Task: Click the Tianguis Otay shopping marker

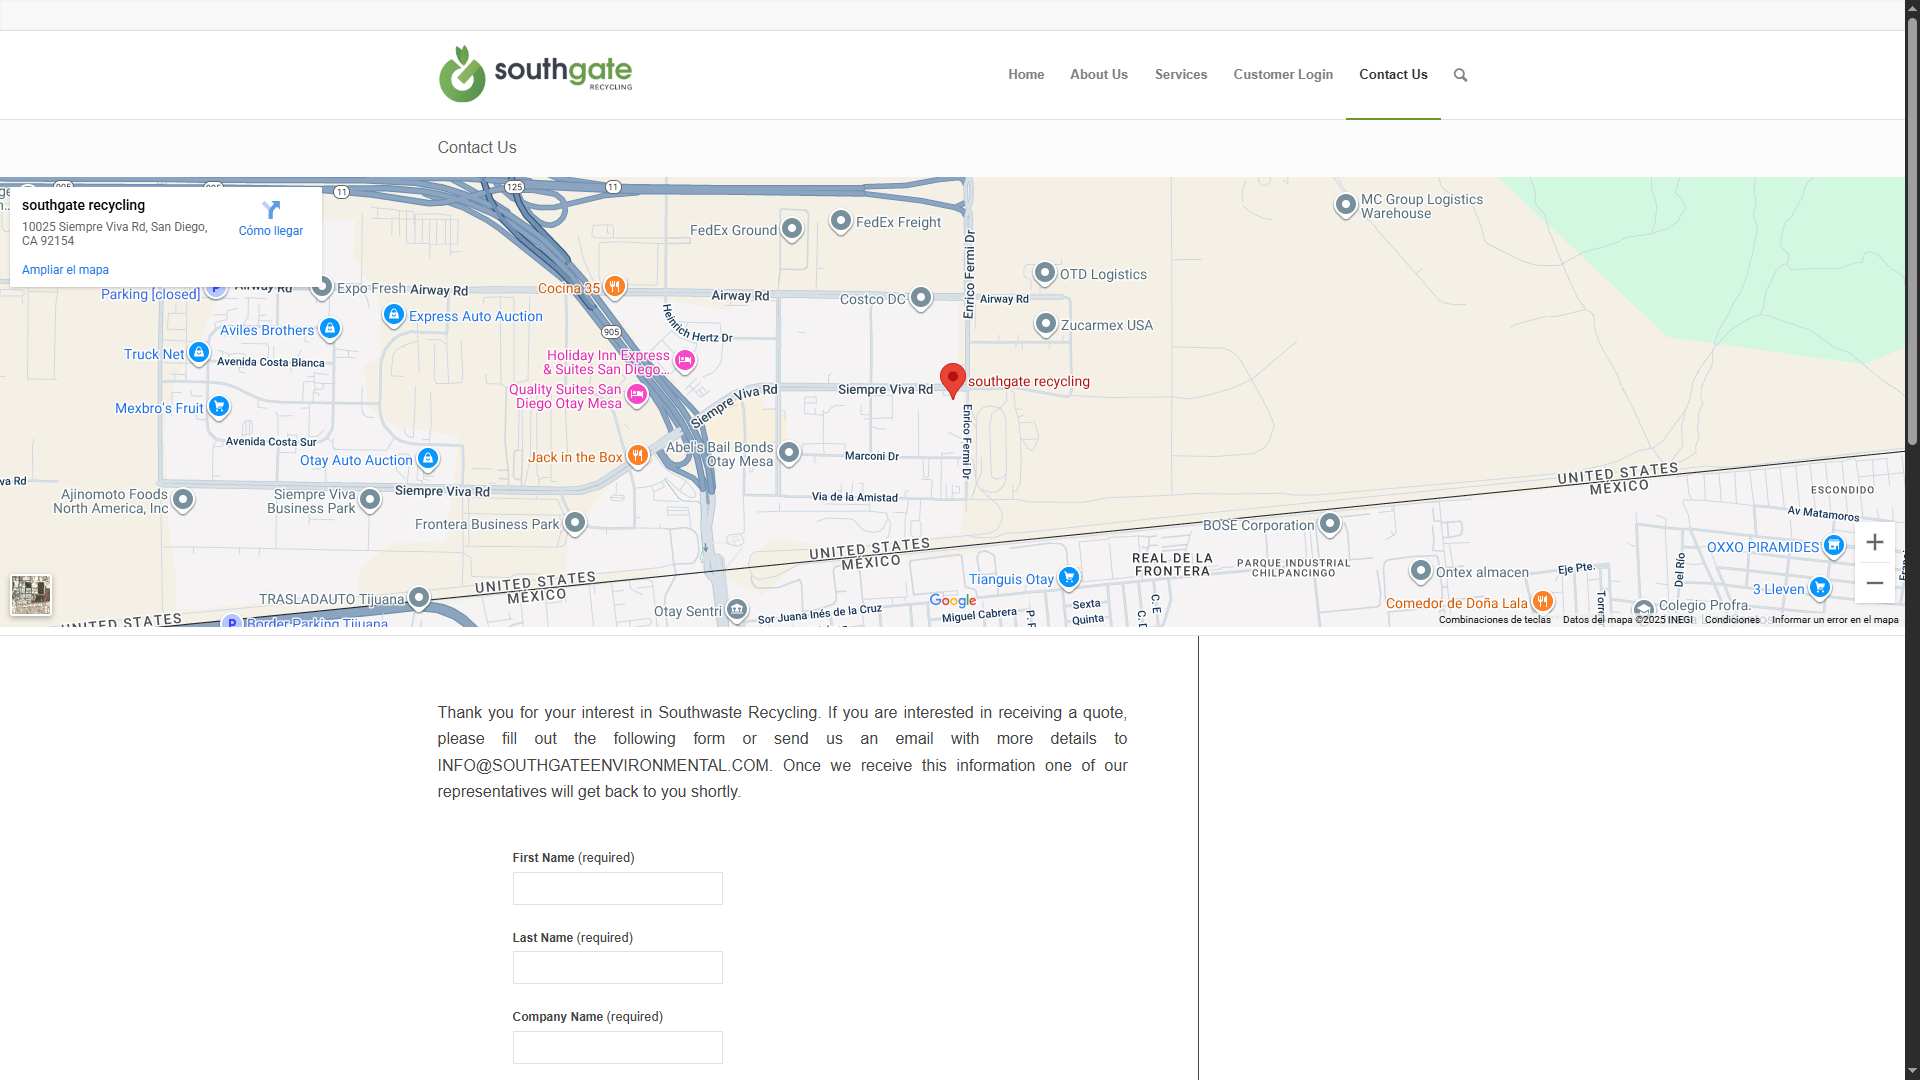Action: 1069,577
